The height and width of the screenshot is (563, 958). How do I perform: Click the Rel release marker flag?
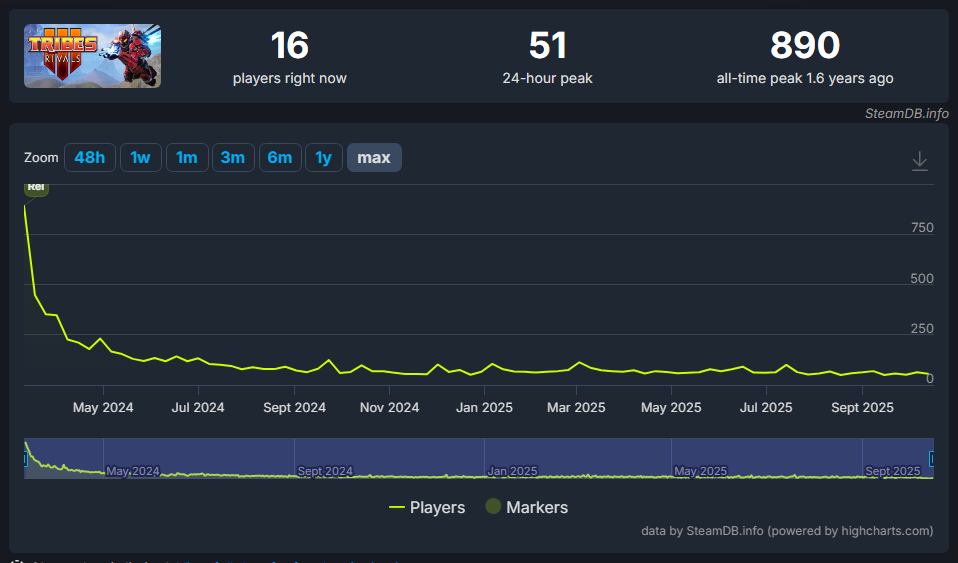(x=36, y=188)
